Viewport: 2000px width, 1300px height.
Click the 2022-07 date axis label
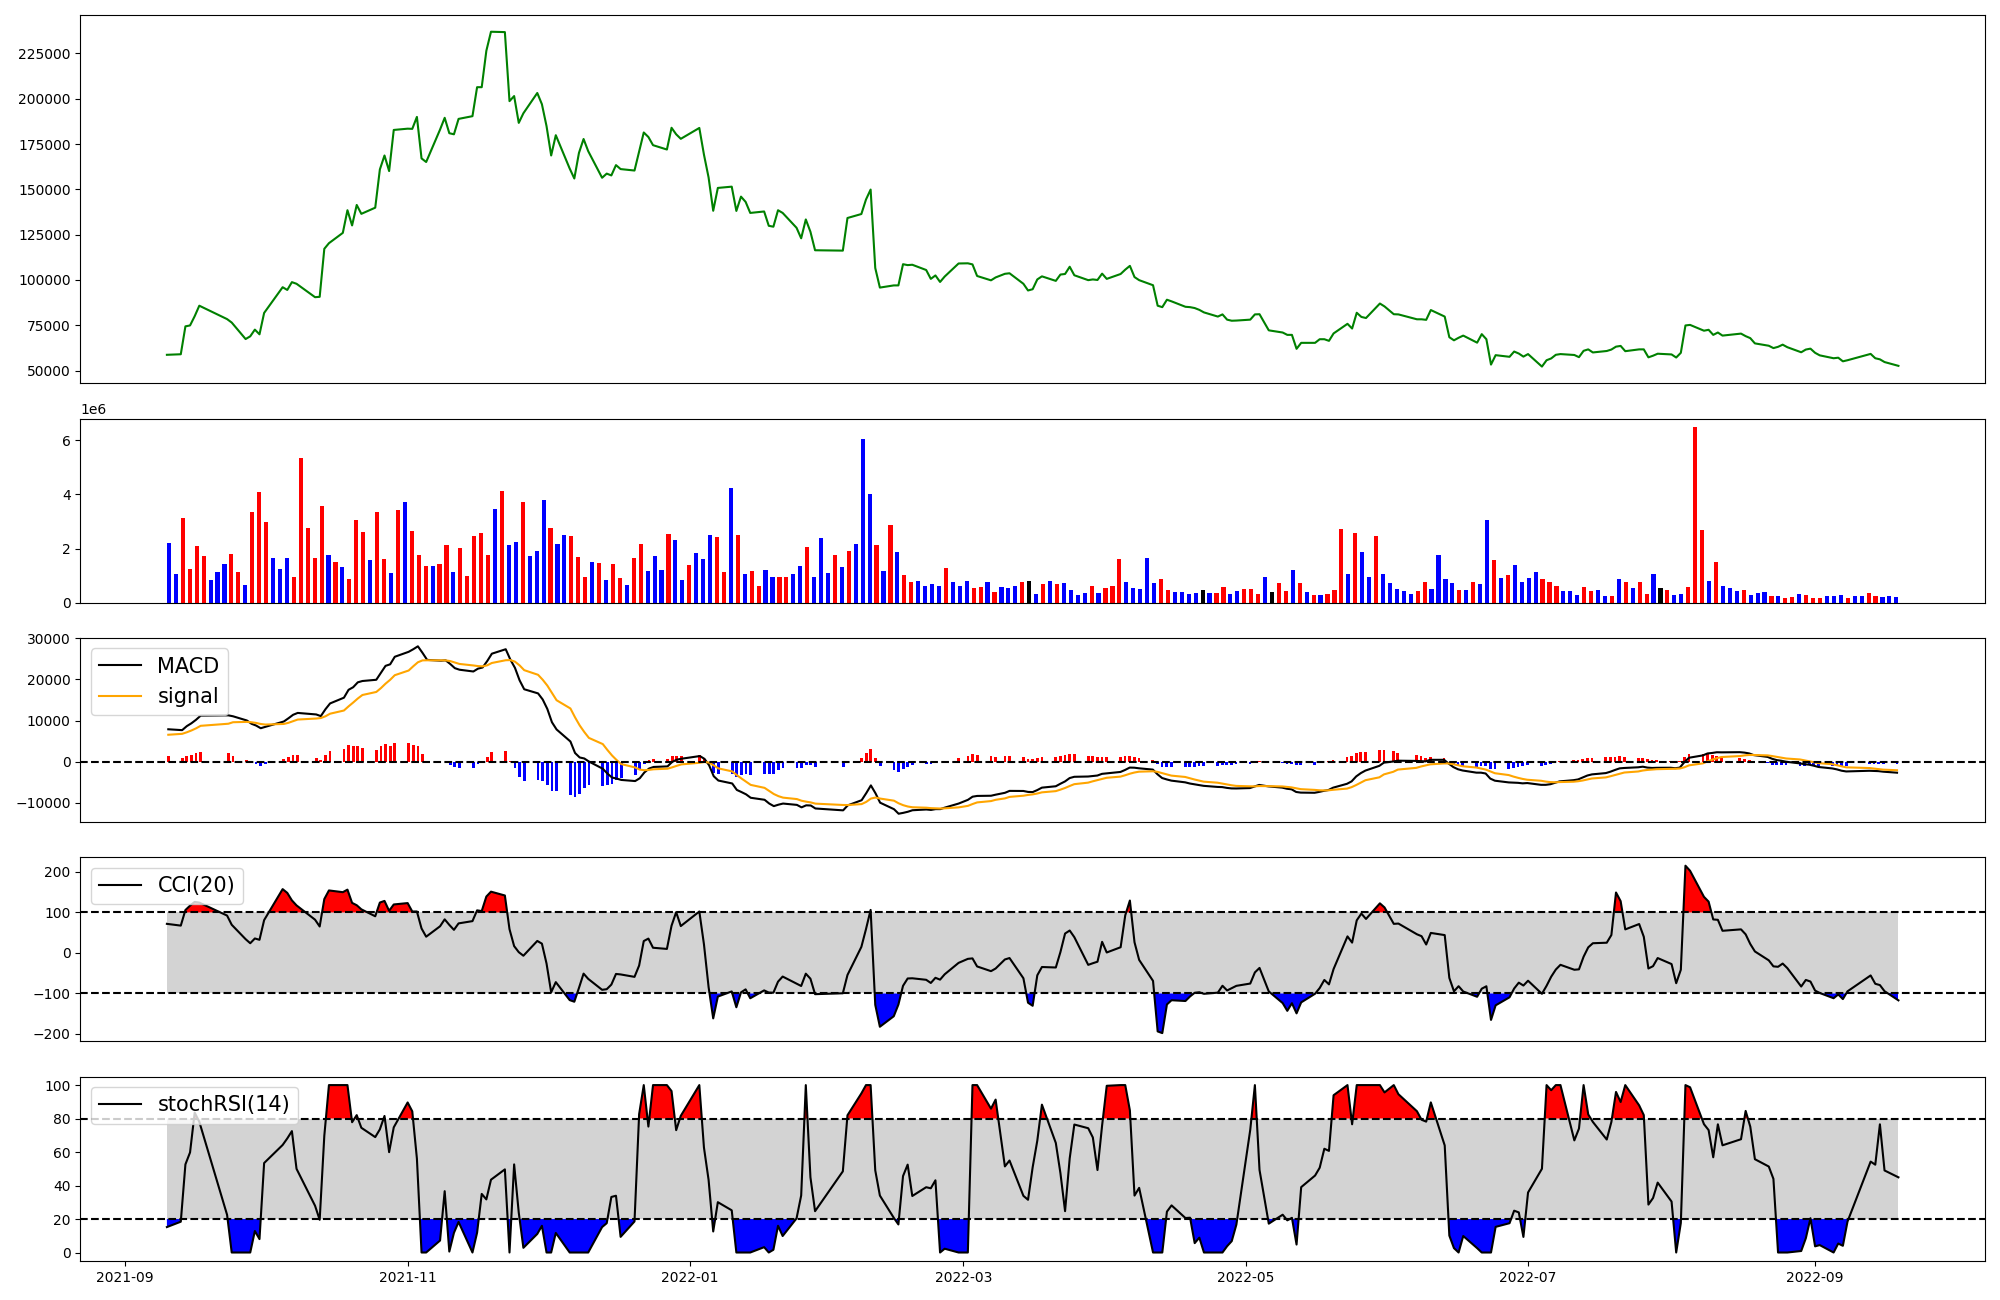1528,1277
